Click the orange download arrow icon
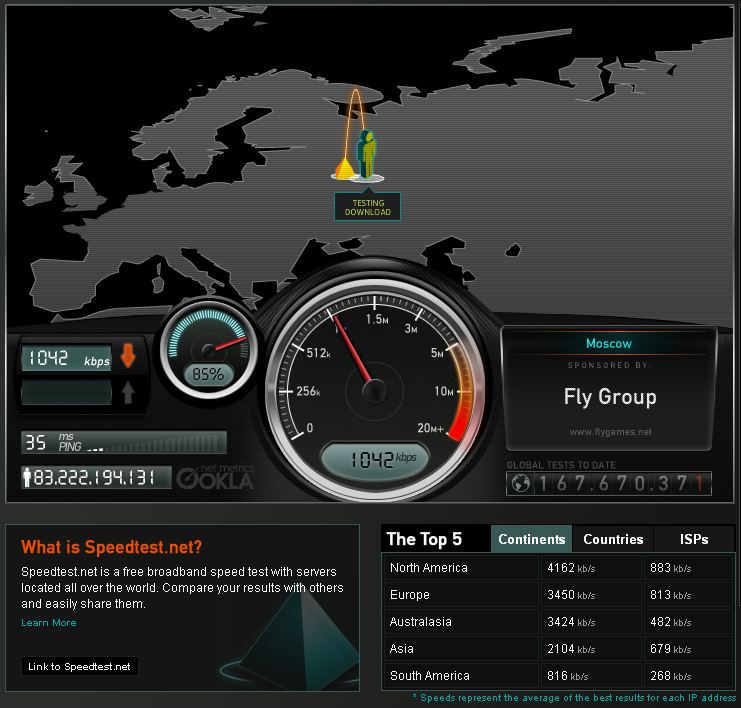741x708 pixels. point(128,355)
